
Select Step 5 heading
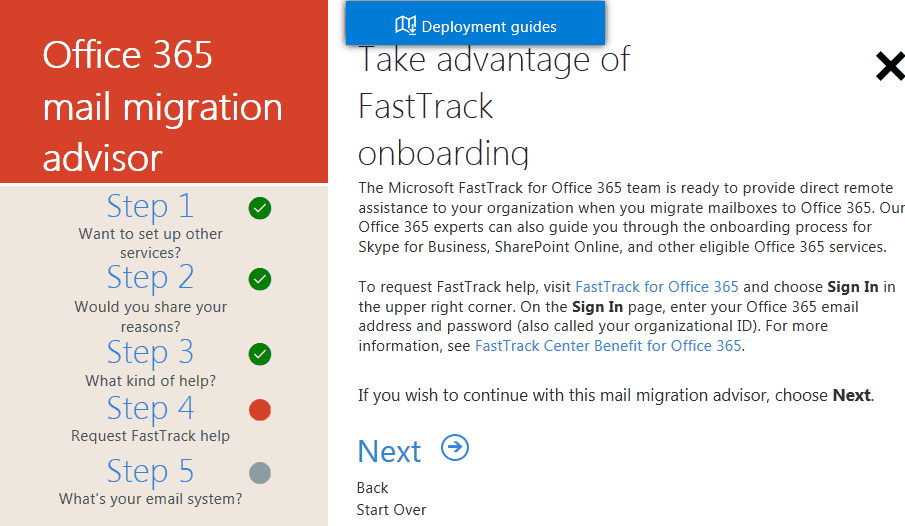[x=150, y=471]
